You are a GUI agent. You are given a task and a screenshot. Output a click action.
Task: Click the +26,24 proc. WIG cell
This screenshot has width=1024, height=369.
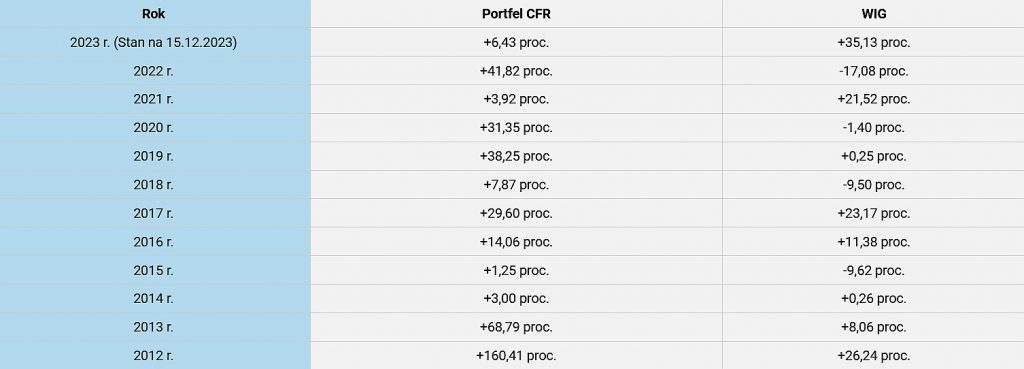tap(873, 356)
